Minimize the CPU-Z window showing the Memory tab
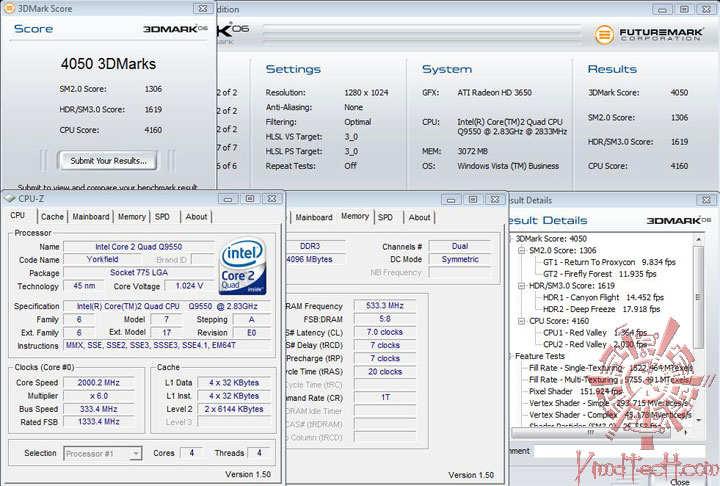Image resolution: width=720 pixels, height=486 pixels. click(451, 200)
